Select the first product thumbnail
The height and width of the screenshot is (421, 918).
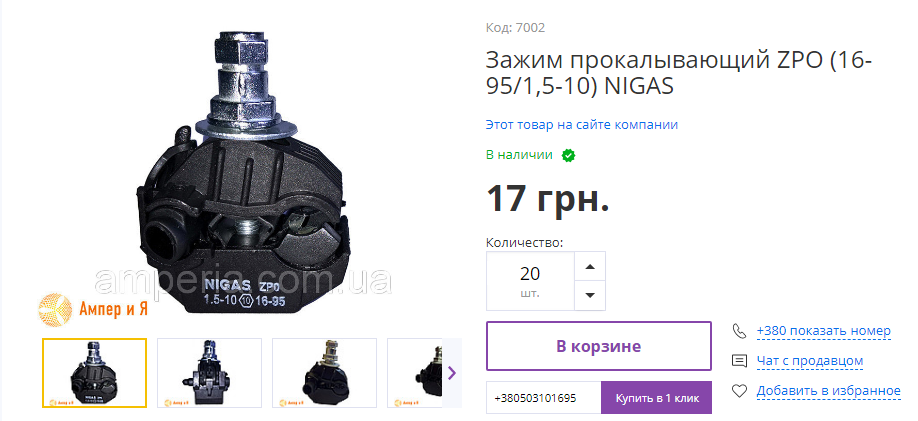point(94,373)
